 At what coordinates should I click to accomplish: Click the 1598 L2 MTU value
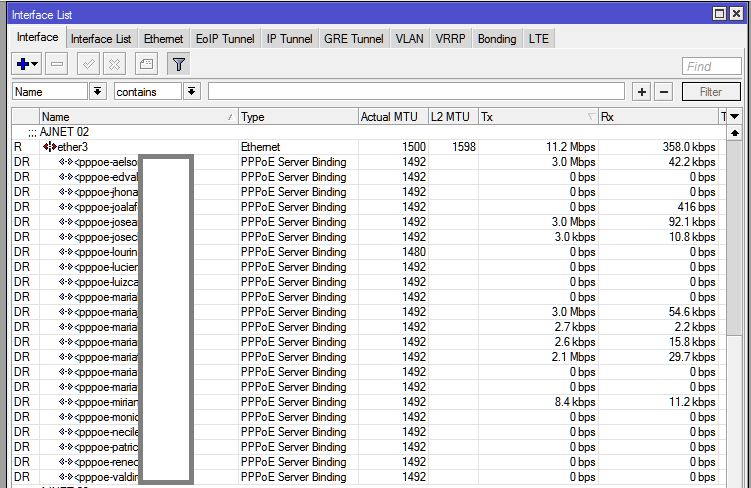464,147
